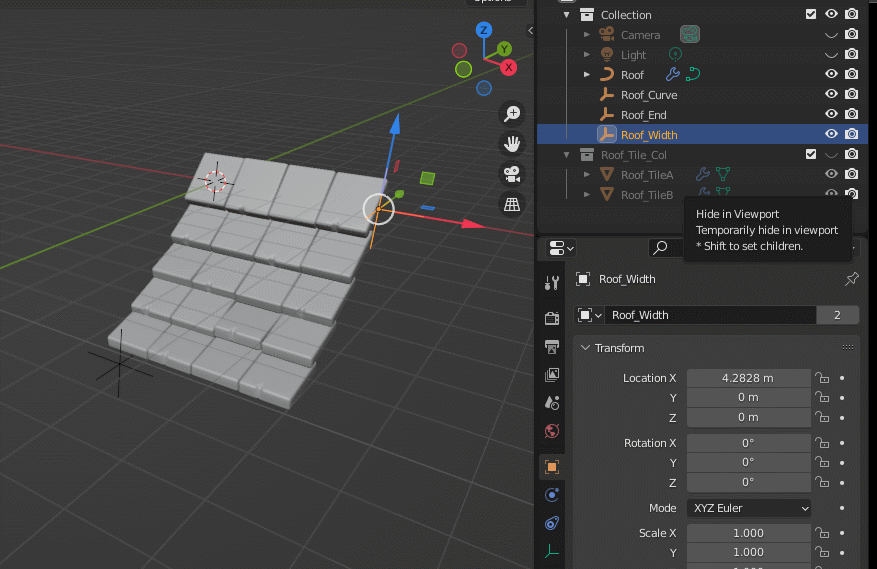
Task: Hide Roof_Width in viewport
Action: click(x=832, y=134)
